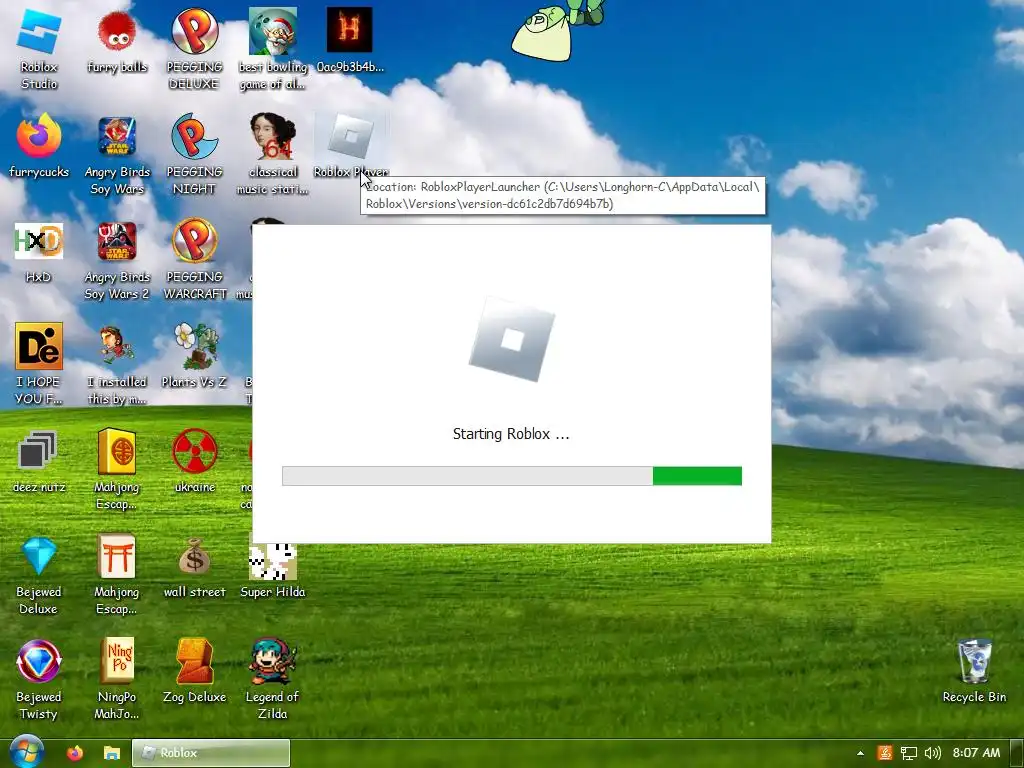This screenshot has width=1024, height=768.
Task: Open the network tray icon
Action: (x=908, y=753)
